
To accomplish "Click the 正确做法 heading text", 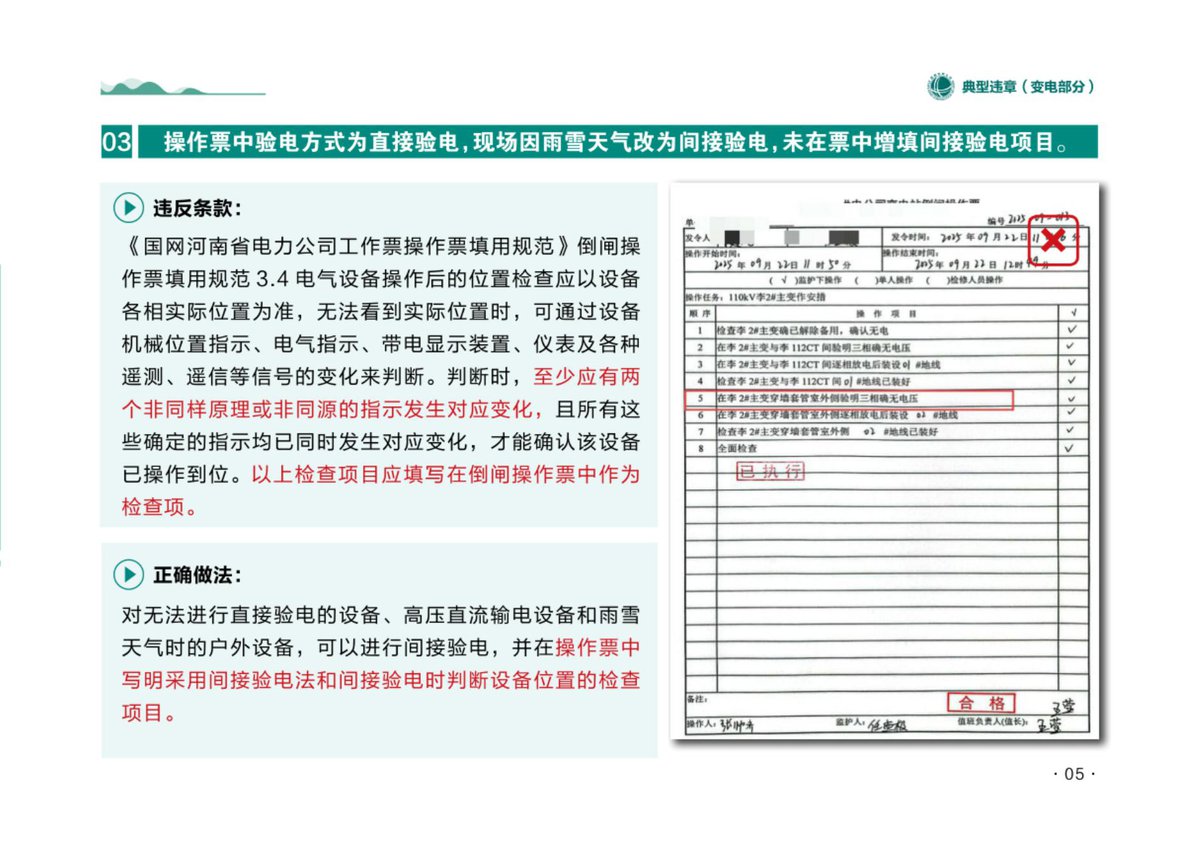I will 197,575.
